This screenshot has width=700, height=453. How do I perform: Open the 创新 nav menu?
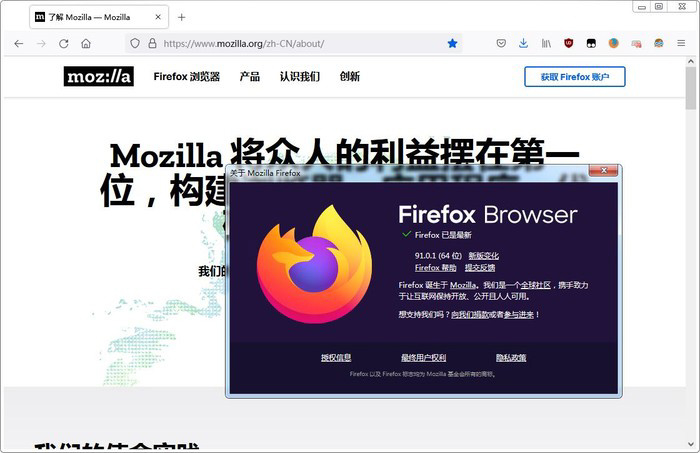point(350,77)
